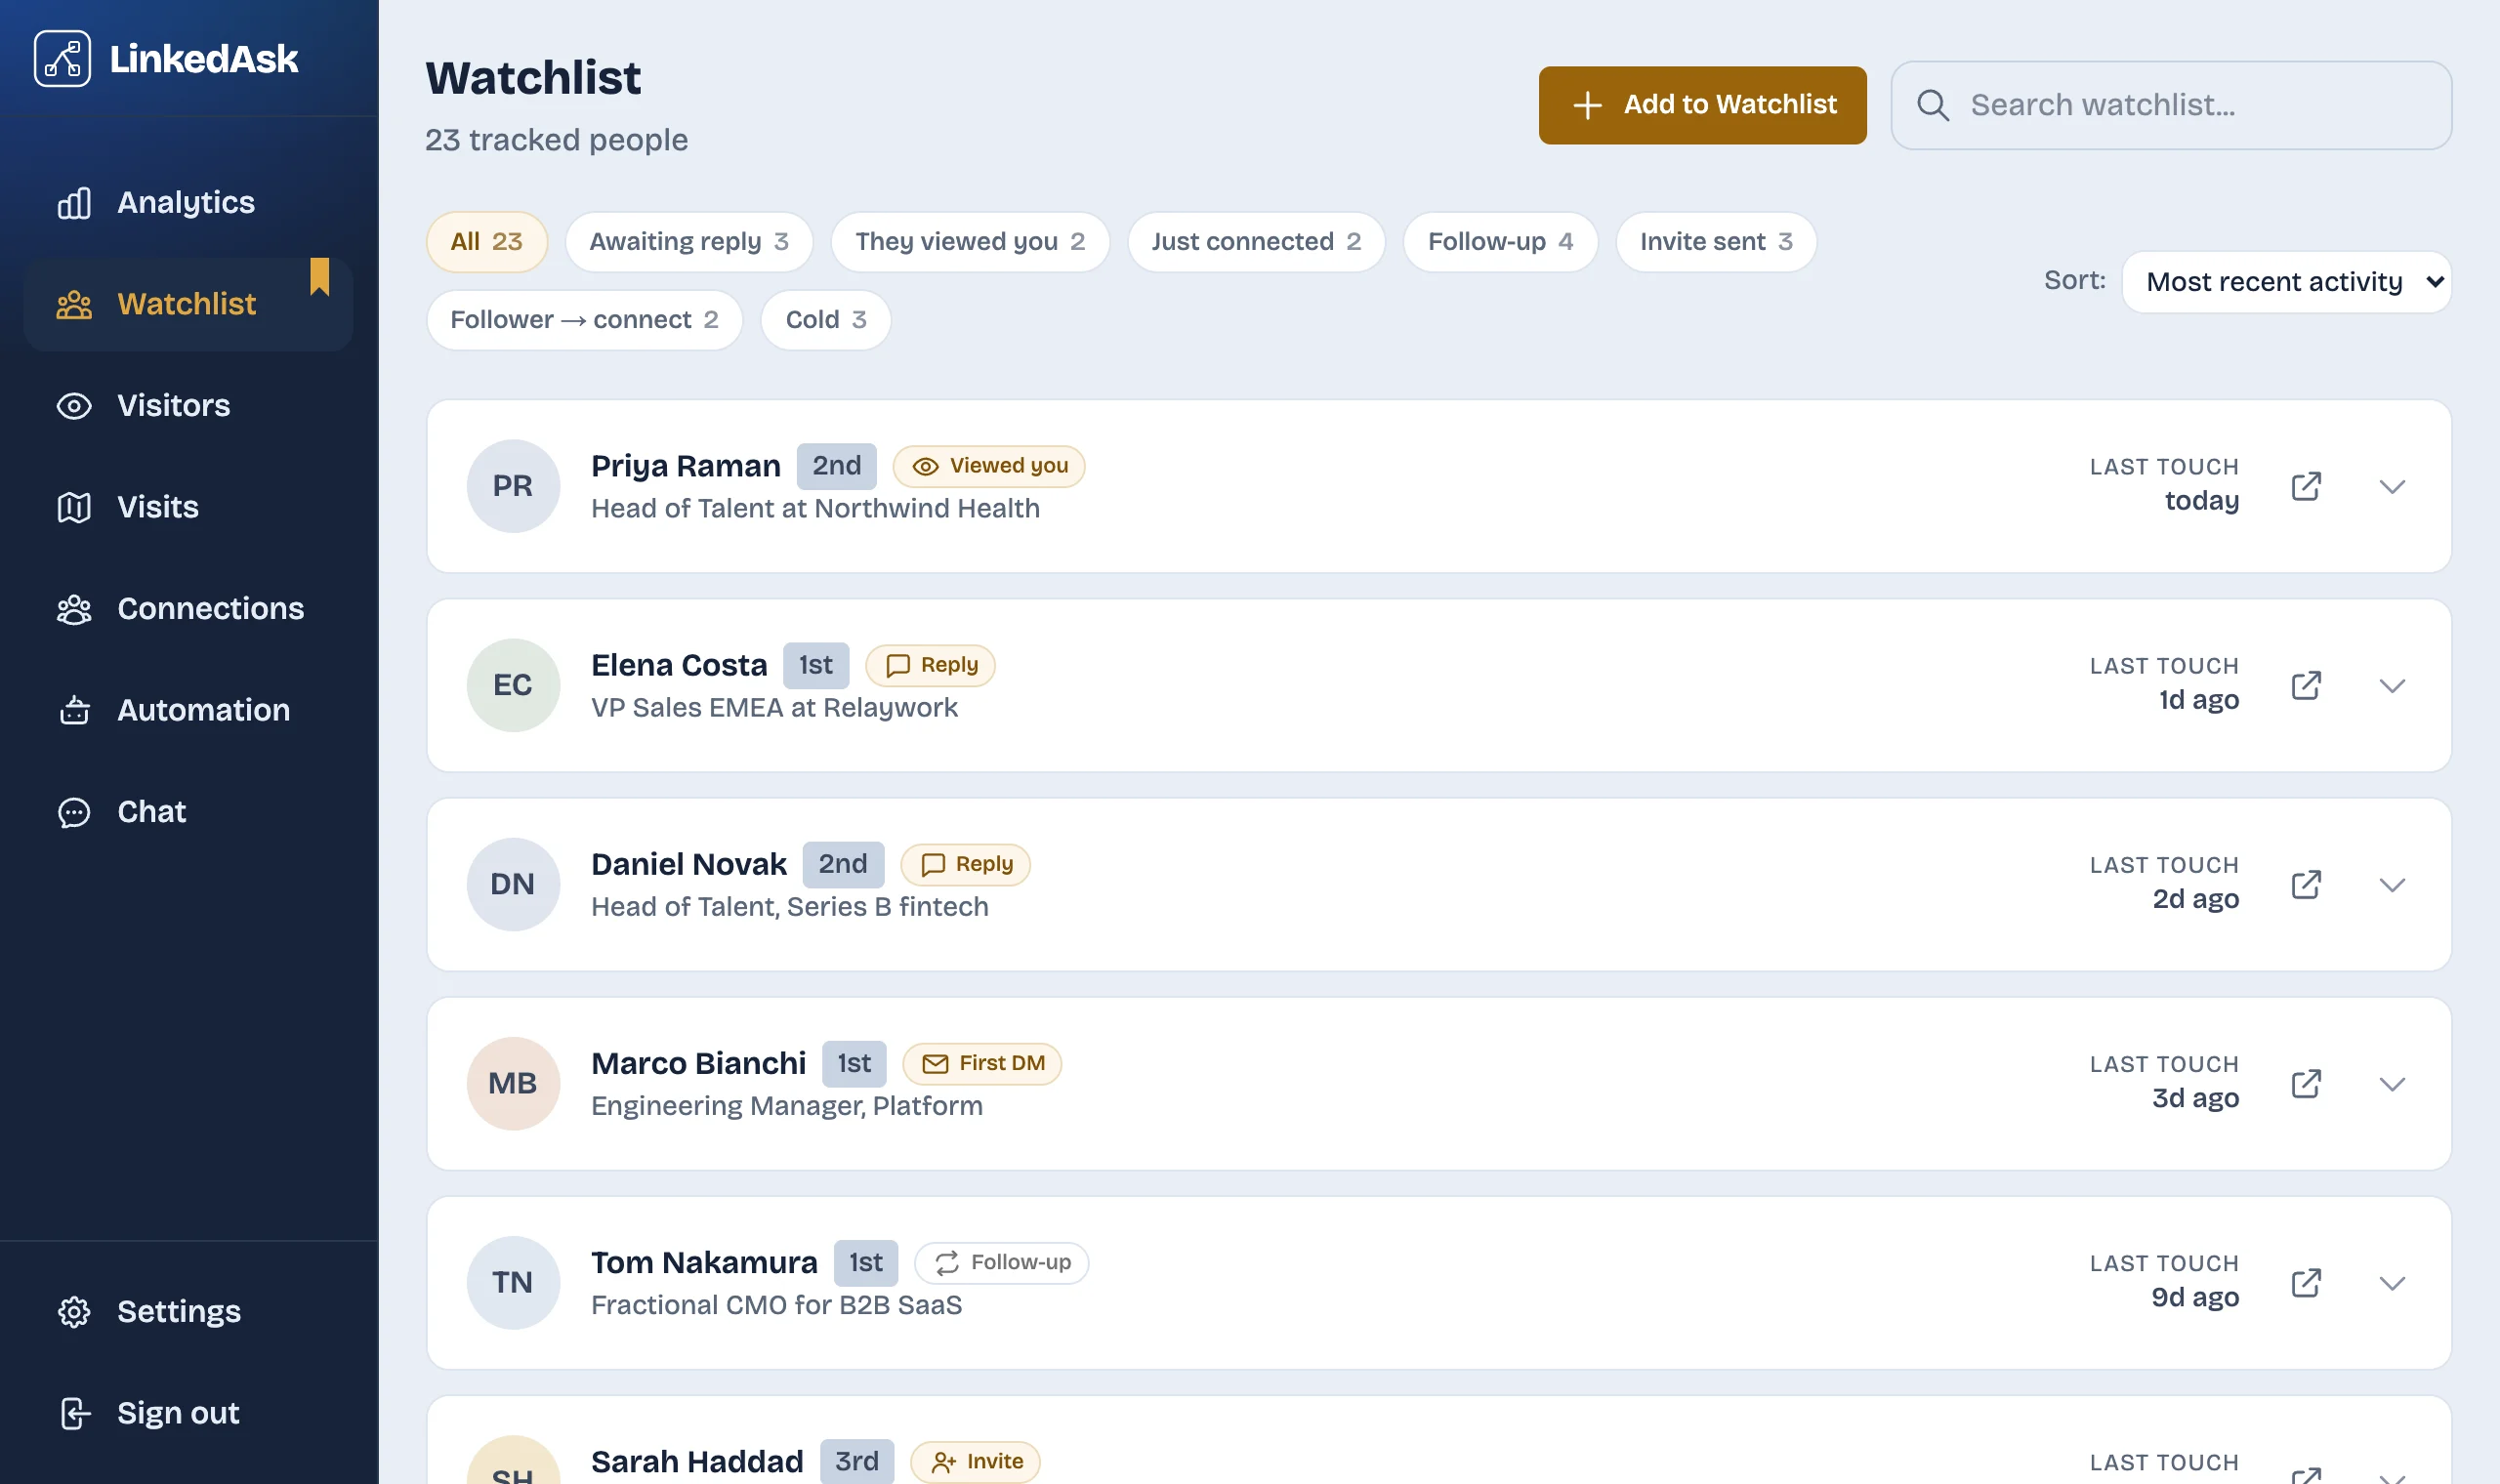This screenshot has height=1484, width=2500.
Task: Click the name Priya Raman
Action: pos(685,466)
